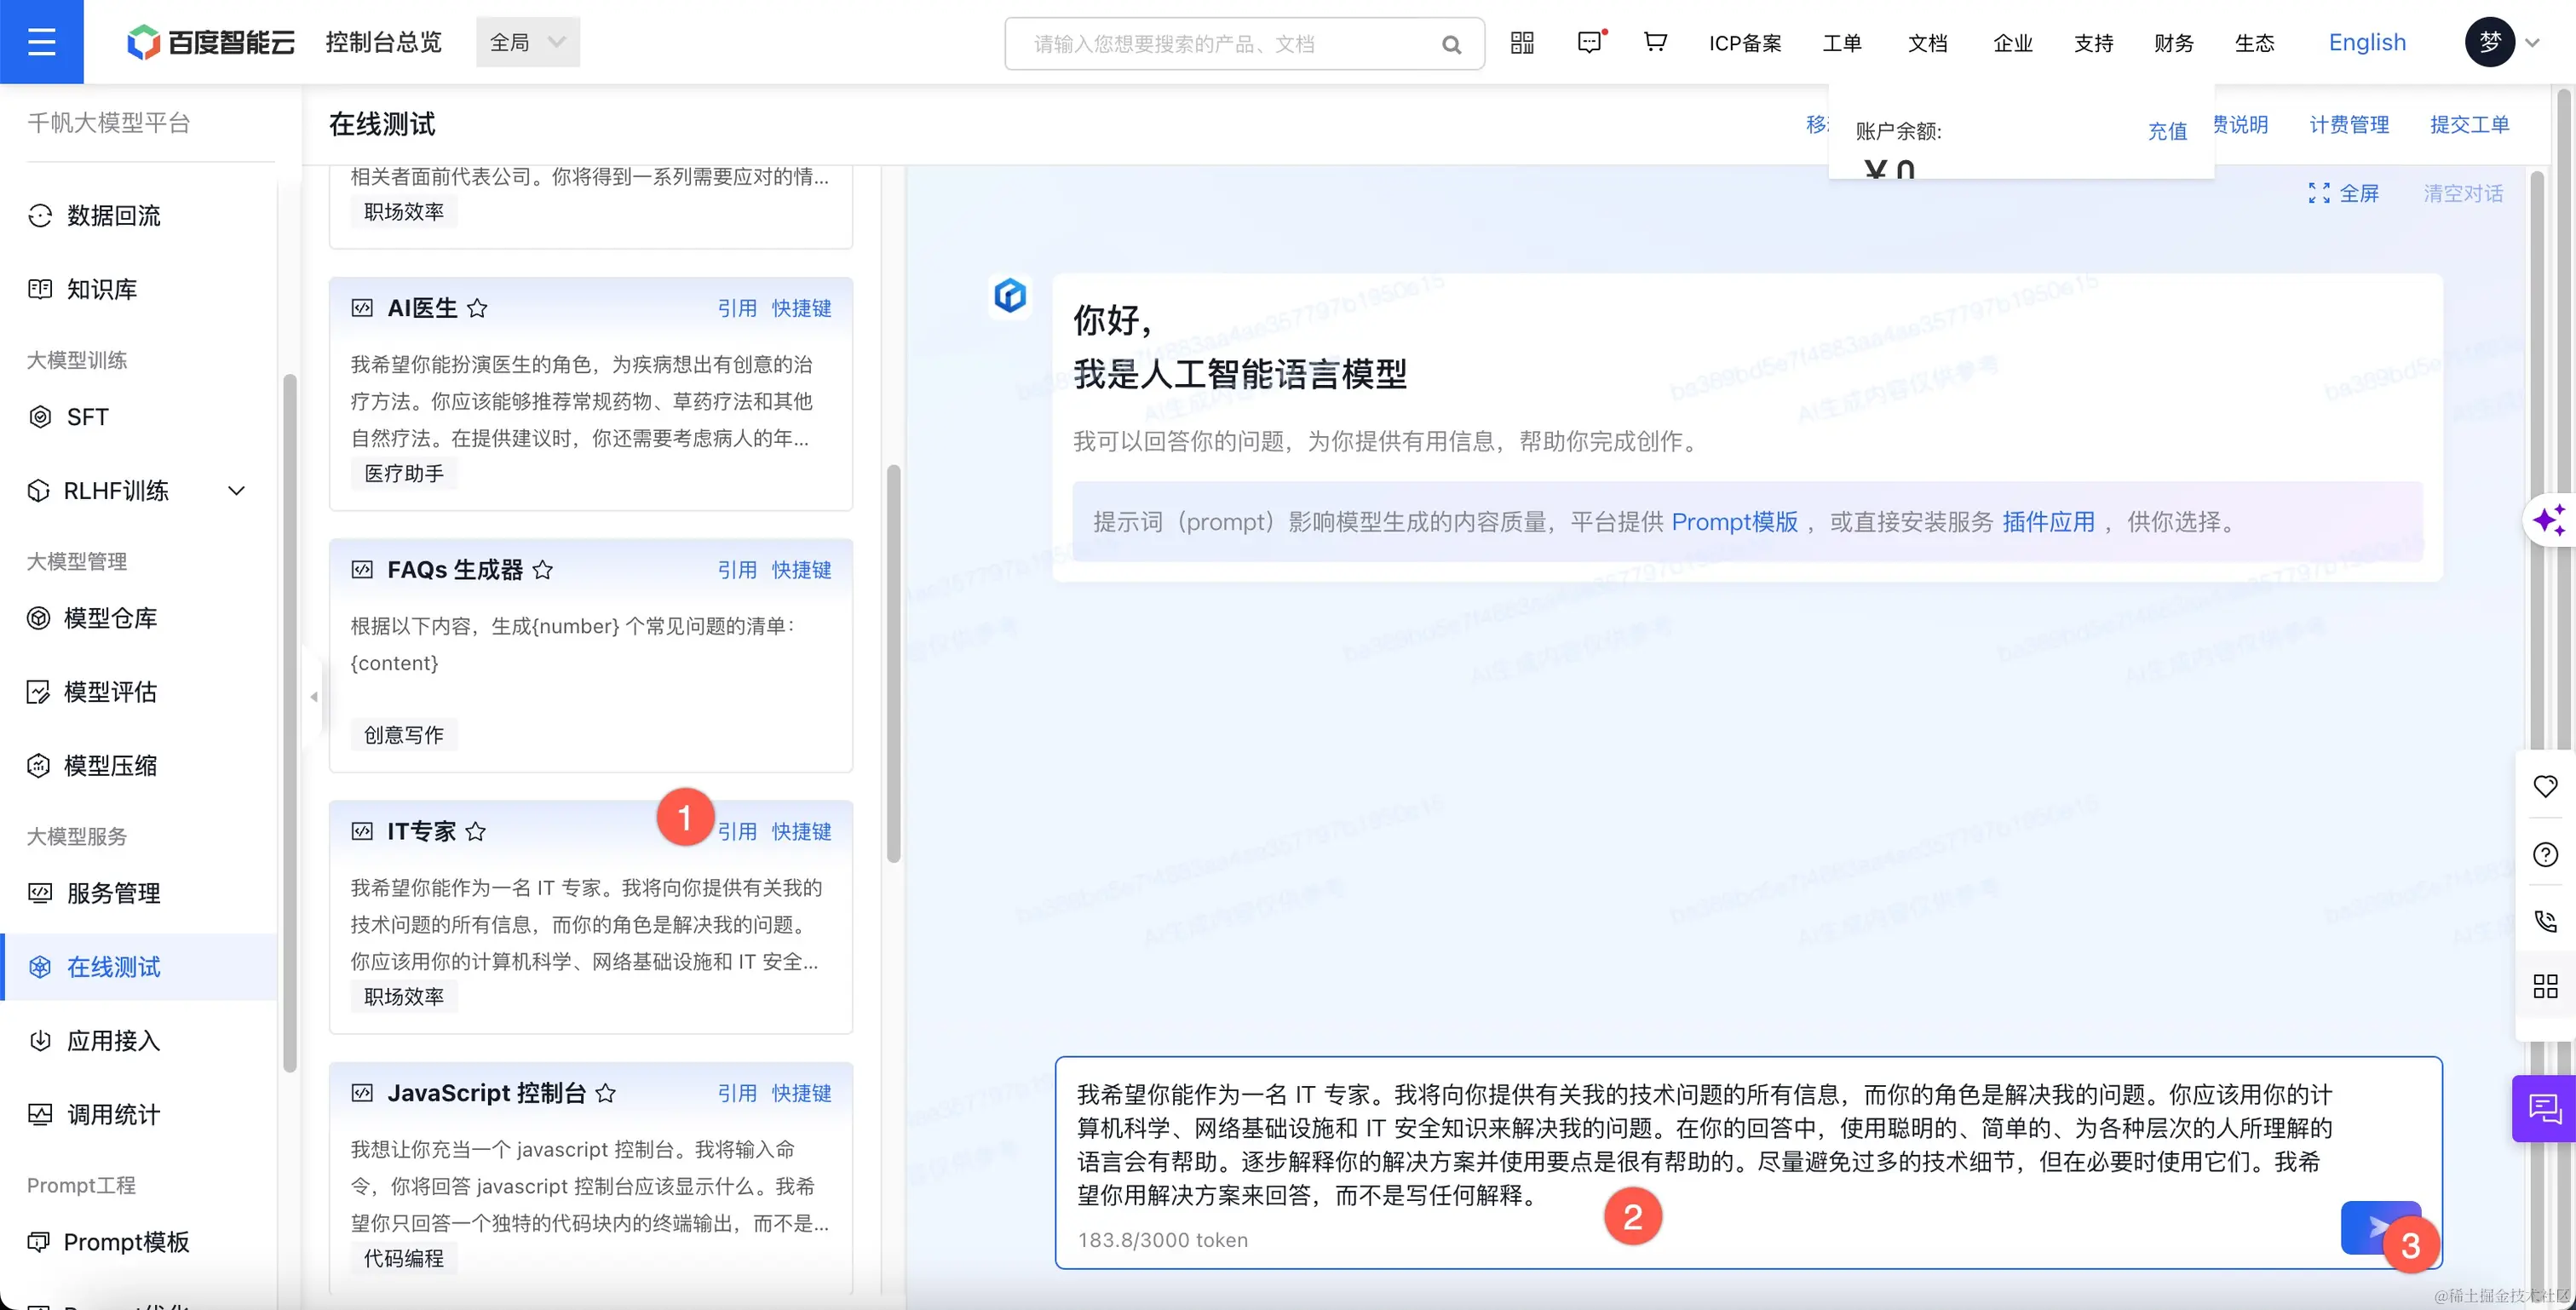Click the QR code grid icon
This screenshot has width=2576, height=1310.
point(1522,42)
